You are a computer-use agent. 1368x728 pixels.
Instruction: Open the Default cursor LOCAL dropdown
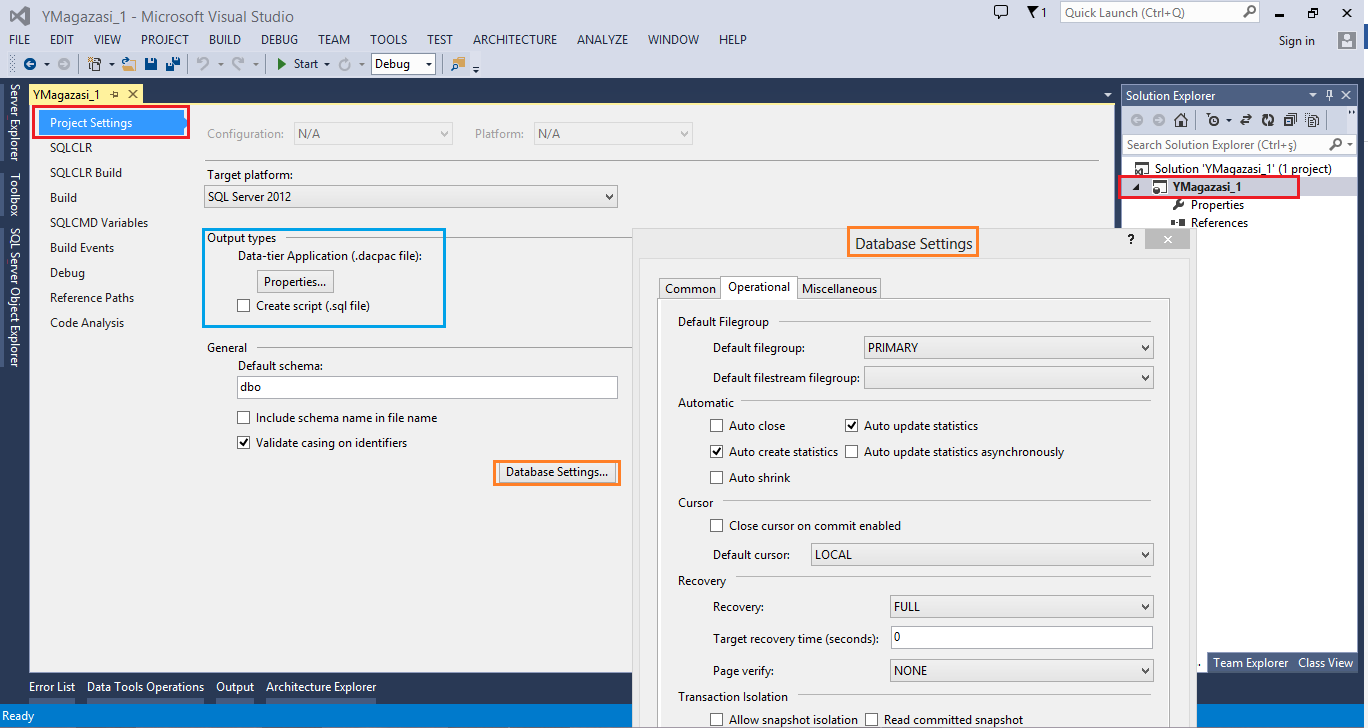click(982, 555)
